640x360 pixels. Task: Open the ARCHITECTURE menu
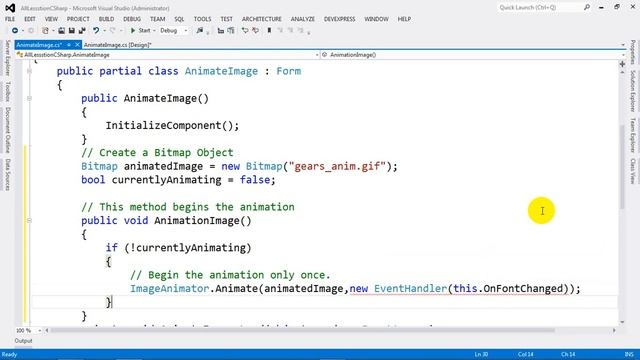(262, 19)
